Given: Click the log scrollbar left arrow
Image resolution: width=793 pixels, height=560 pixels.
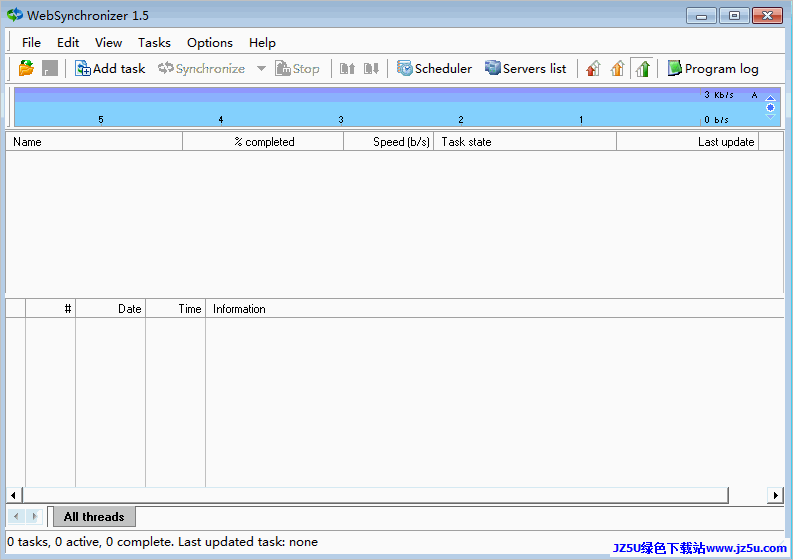Looking at the screenshot, I should tap(13, 495).
